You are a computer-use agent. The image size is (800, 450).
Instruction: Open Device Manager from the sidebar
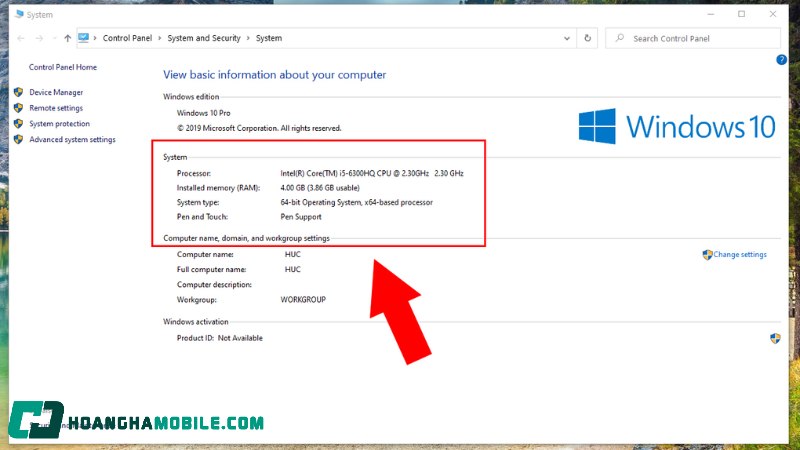tap(56, 92)
